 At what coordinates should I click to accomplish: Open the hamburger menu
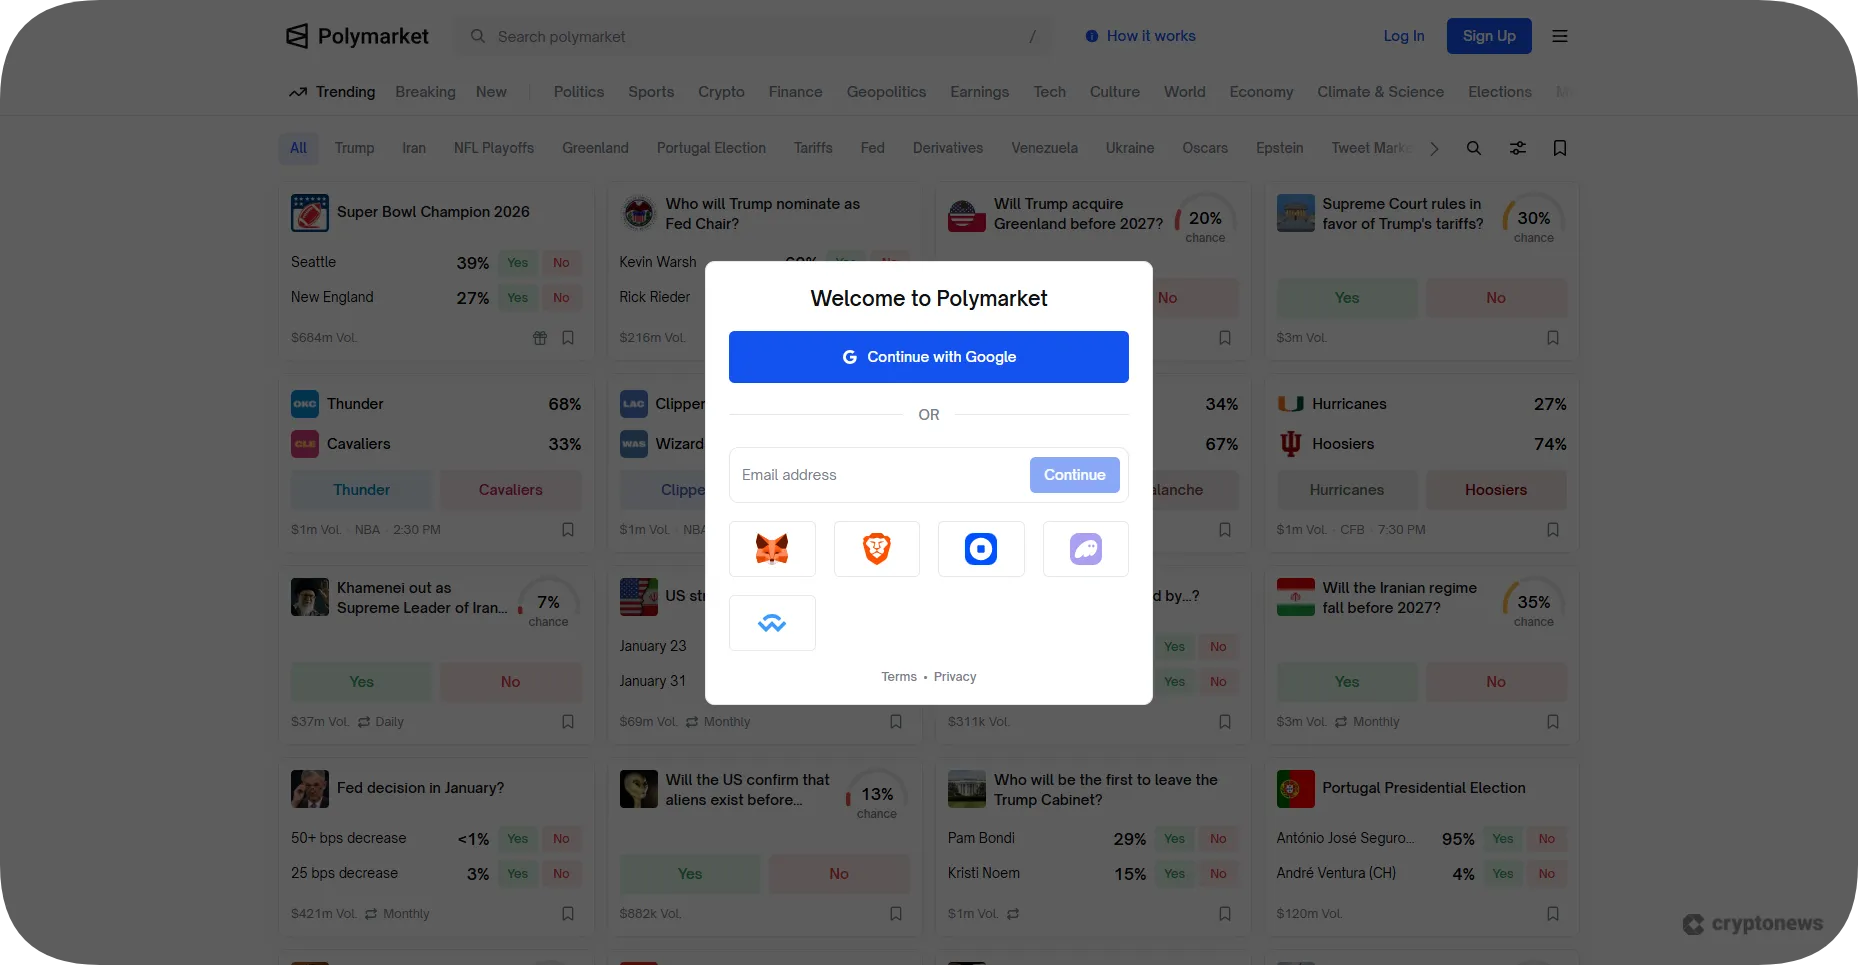[1558, 36]
